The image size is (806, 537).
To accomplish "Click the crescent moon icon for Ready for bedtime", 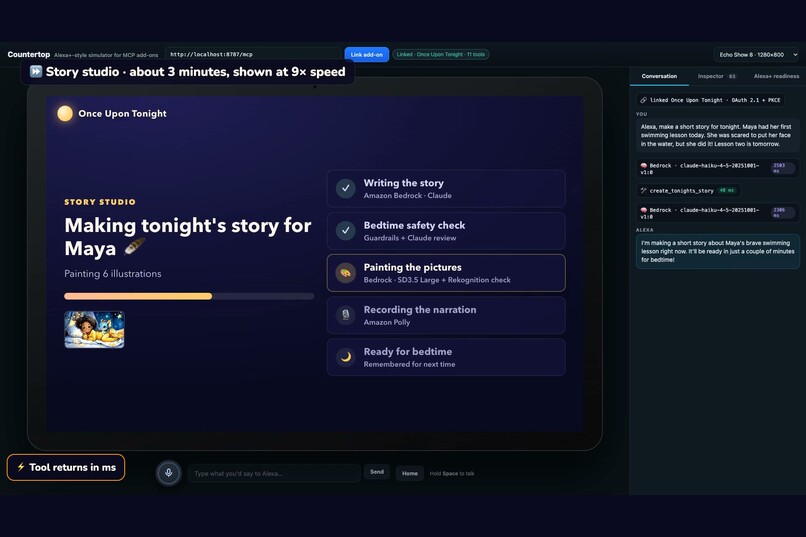I will (x=346, y=357).
